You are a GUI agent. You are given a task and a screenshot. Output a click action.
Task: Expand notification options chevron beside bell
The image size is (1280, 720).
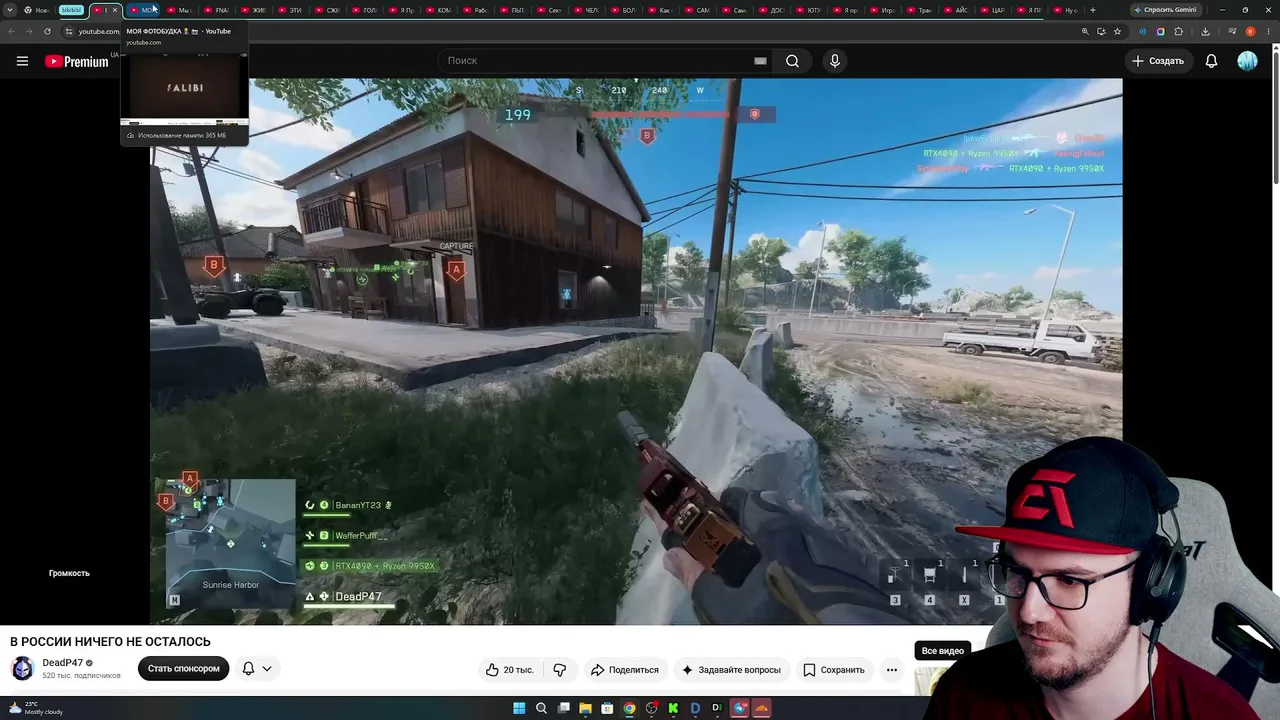pos(266,669)
